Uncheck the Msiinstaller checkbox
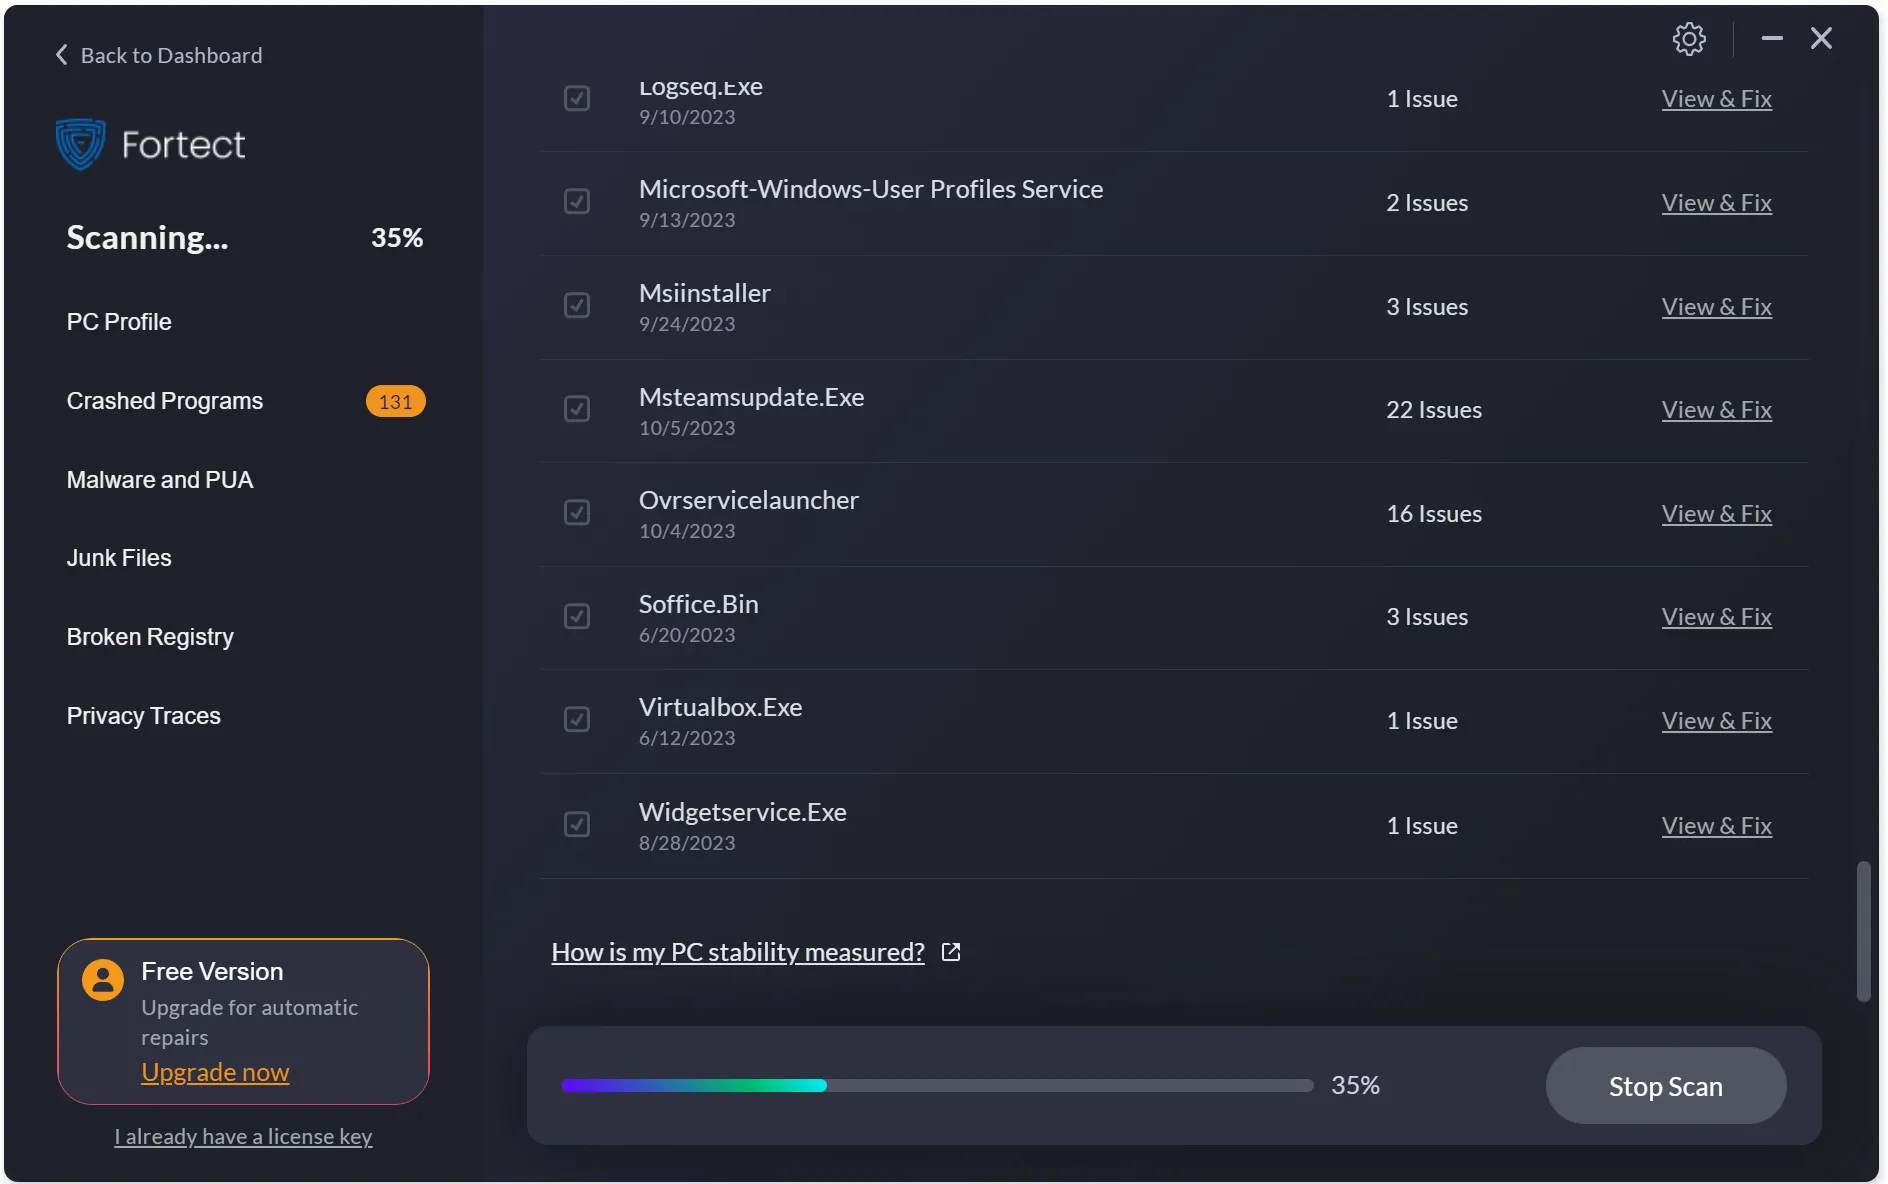Viewport: 1888px width, 1184px height. (577, 305)
